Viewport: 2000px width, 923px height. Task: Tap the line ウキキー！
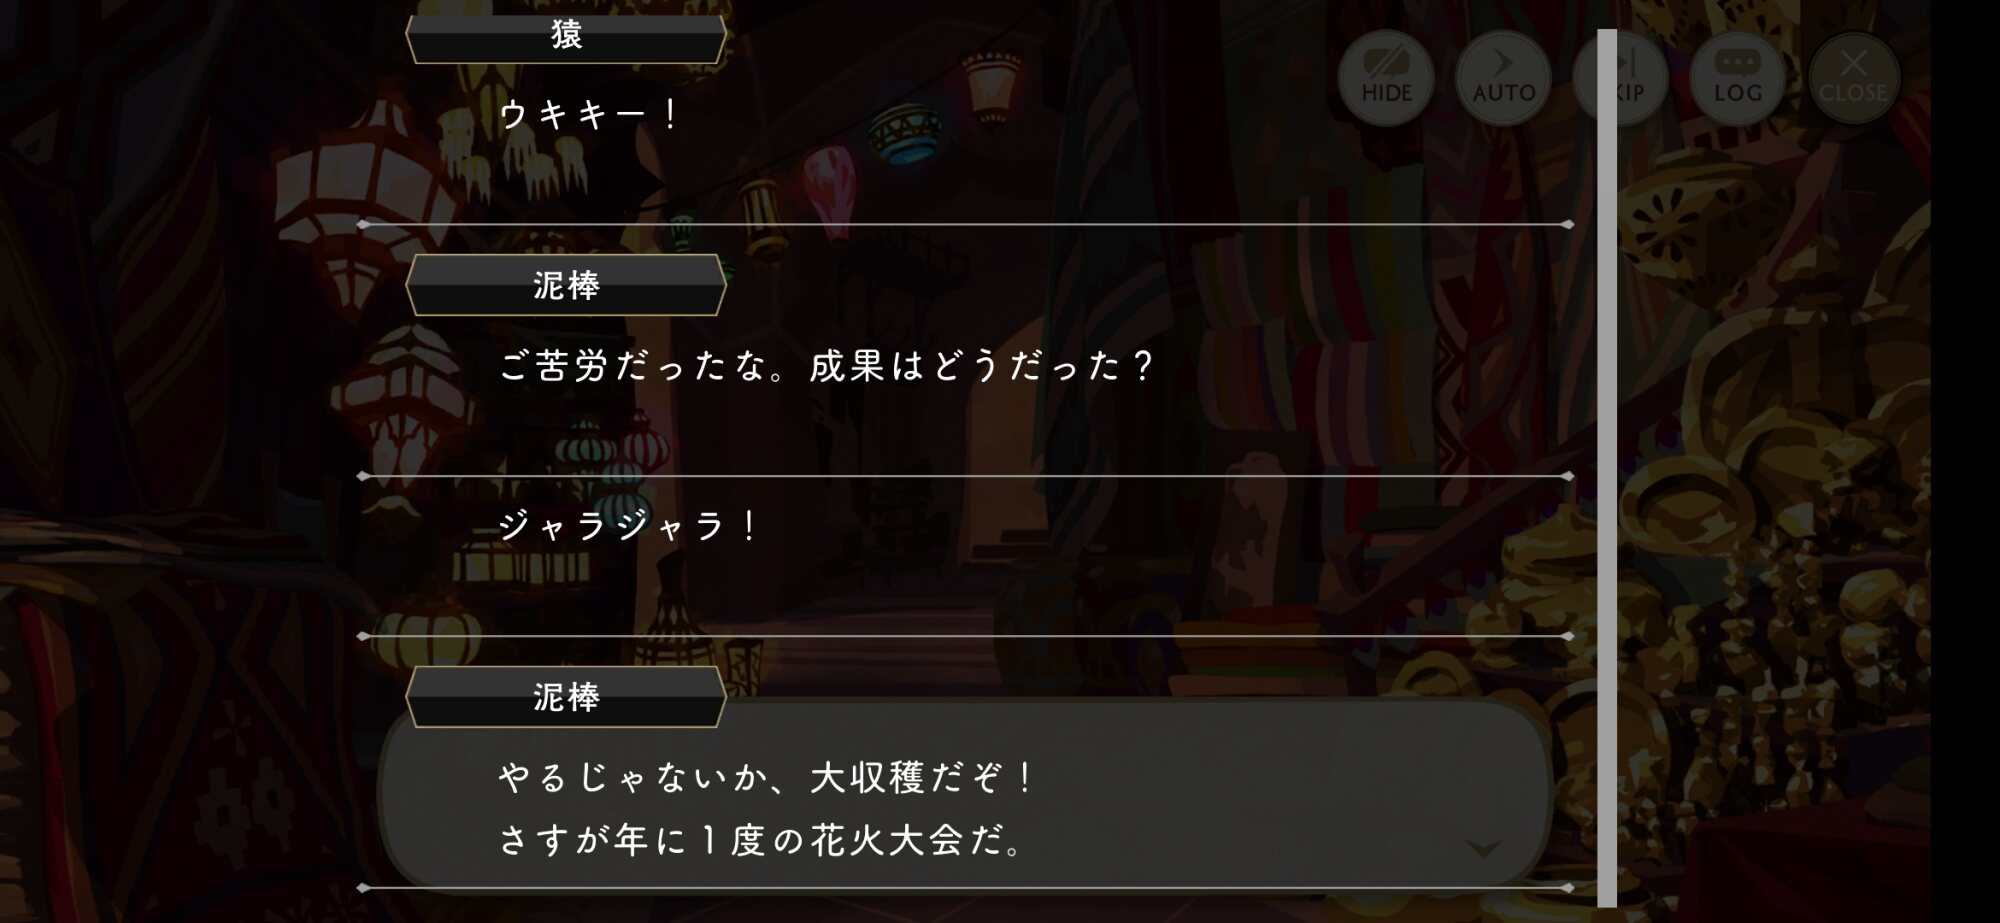590,114
